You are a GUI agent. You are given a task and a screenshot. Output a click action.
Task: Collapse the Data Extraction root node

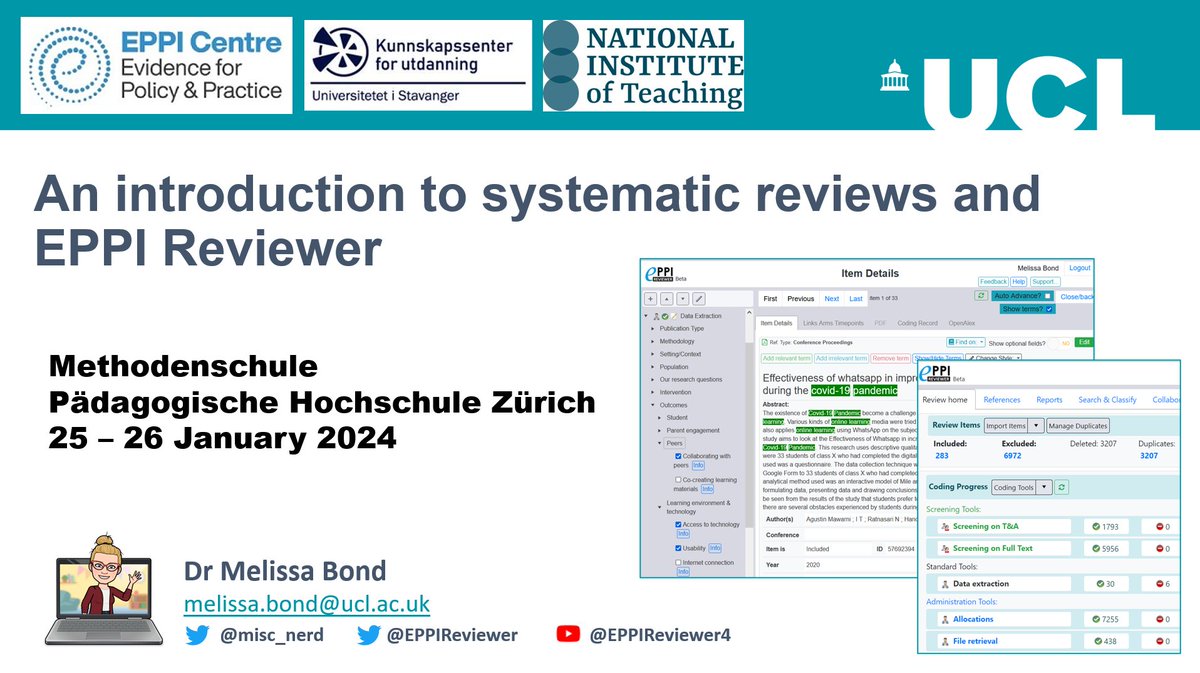(x=646, y=315)
